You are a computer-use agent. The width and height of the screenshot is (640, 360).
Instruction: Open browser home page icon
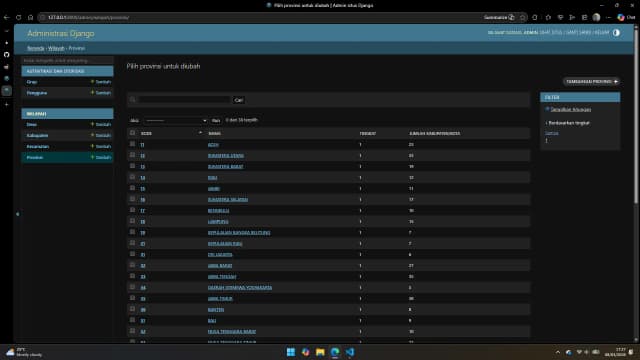(x=31, y=18)
